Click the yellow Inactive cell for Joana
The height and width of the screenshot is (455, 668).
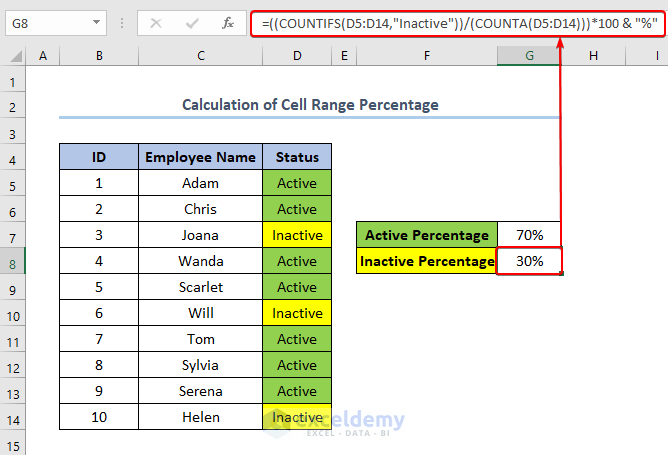point(297,235)
